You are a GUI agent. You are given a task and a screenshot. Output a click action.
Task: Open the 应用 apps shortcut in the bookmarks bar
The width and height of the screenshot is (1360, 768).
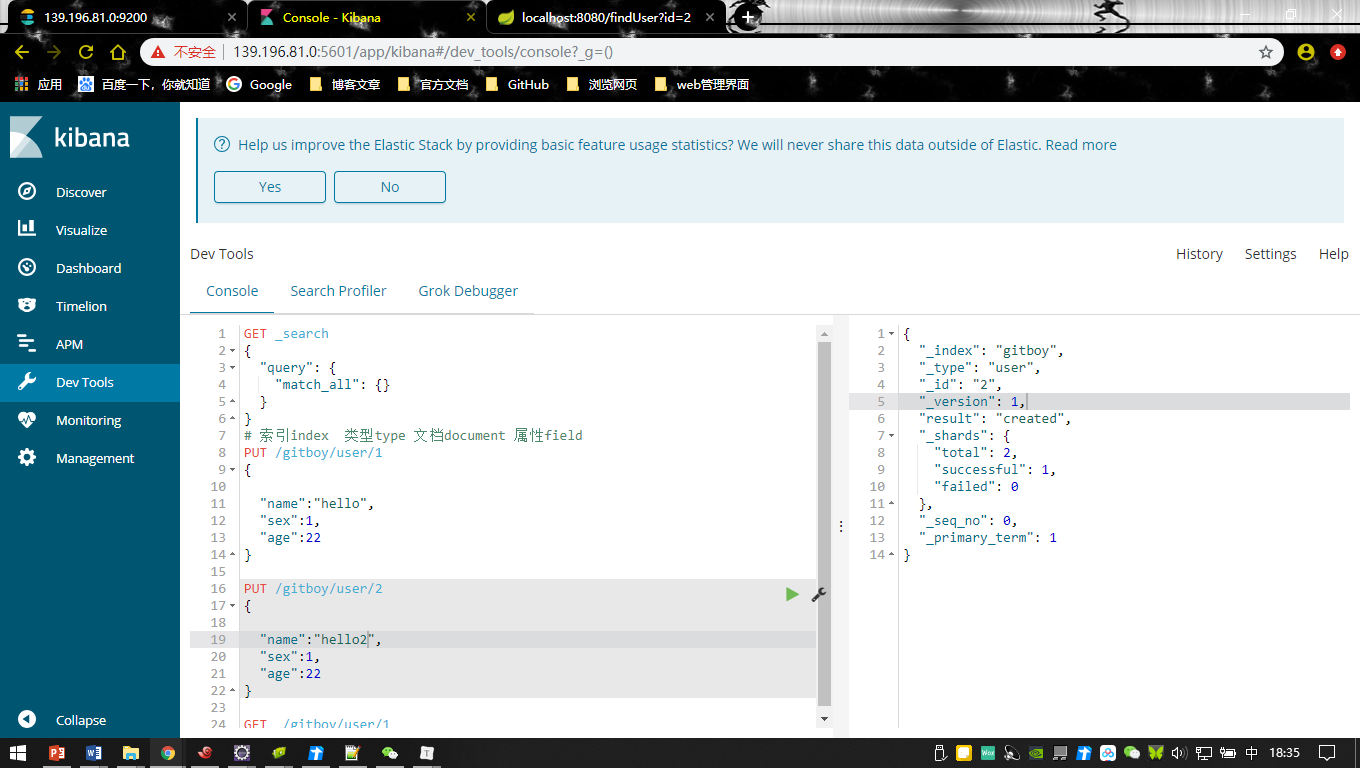[x=38, y=84]
